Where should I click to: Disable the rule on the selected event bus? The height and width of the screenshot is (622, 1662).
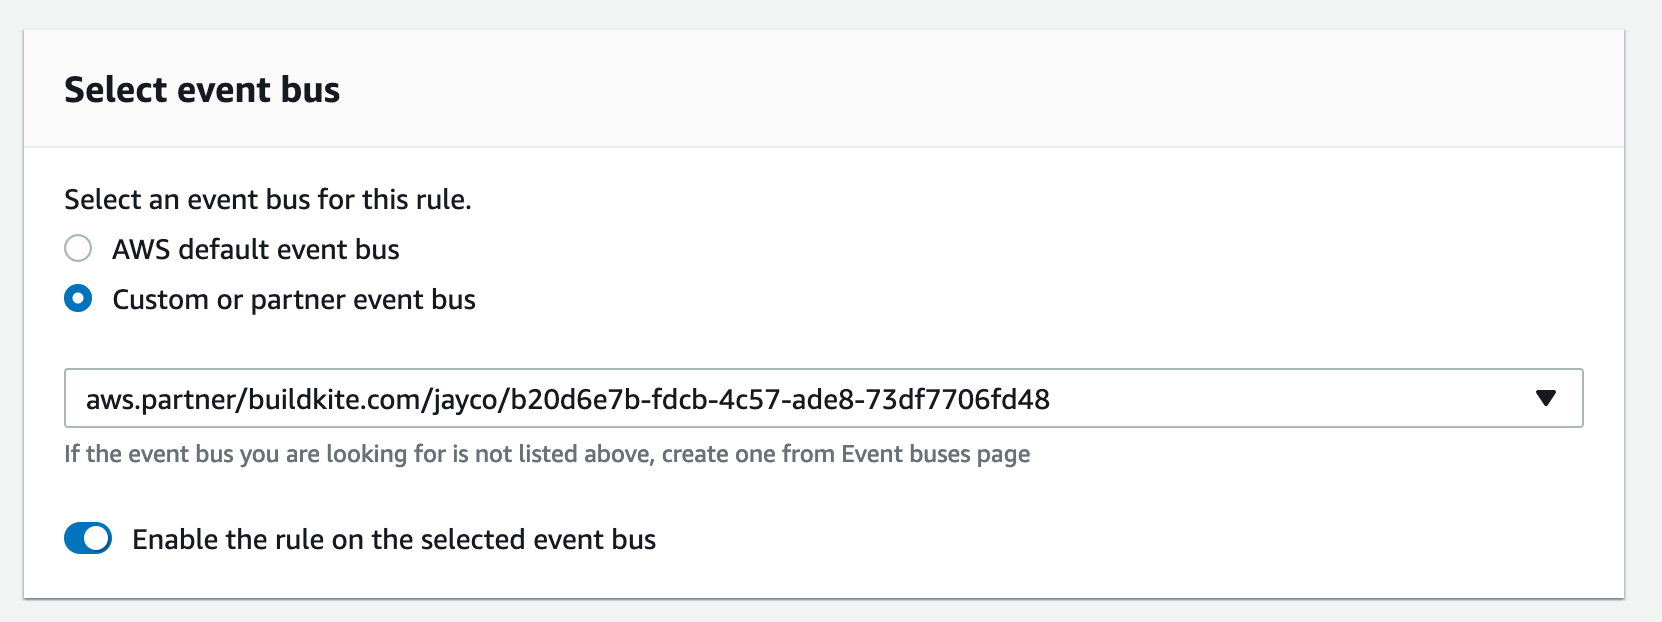[x=88, y=539]
